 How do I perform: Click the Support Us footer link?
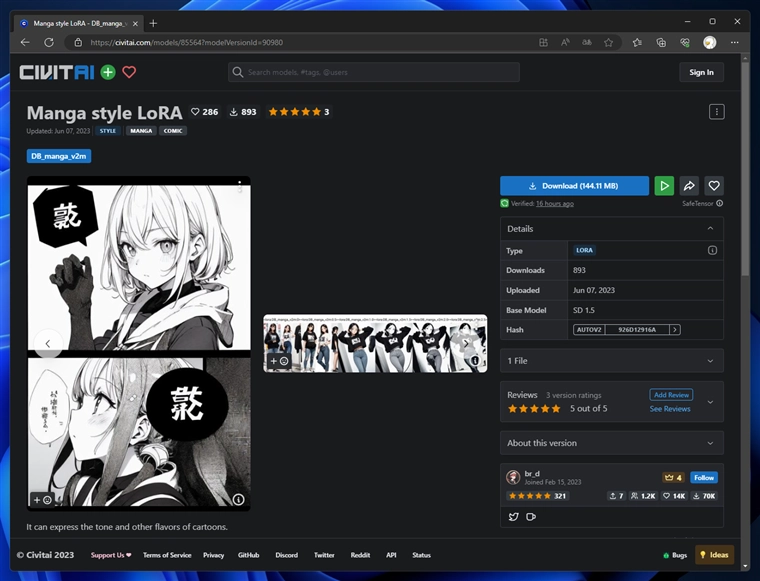point(111,555)
